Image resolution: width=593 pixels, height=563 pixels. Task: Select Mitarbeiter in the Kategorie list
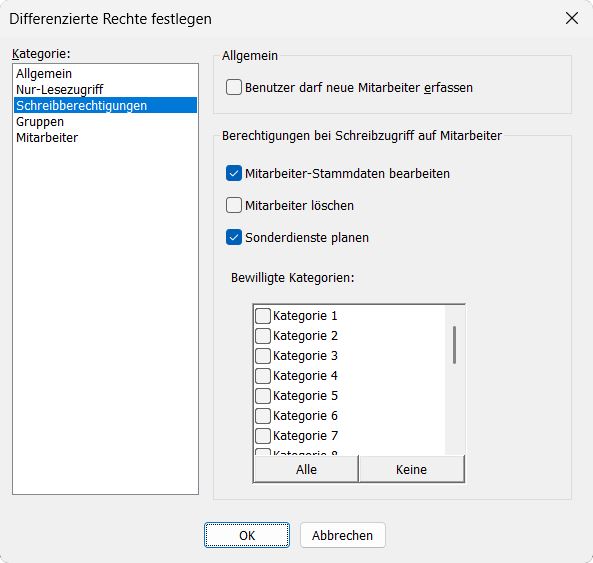[105, 138]
